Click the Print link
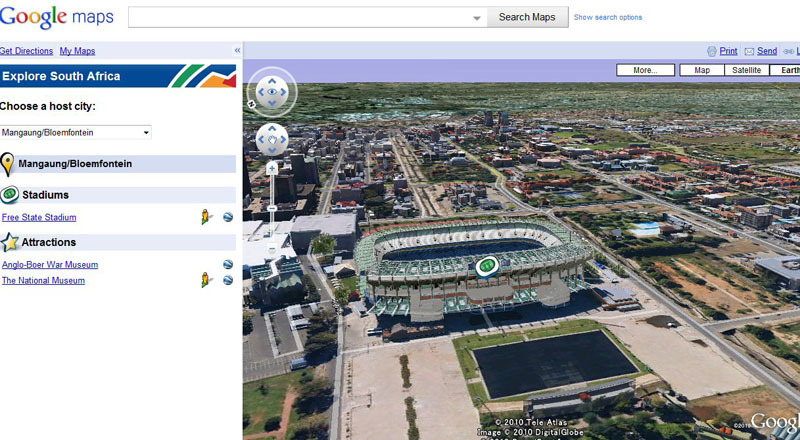800x440 pixels. (729, 51)
